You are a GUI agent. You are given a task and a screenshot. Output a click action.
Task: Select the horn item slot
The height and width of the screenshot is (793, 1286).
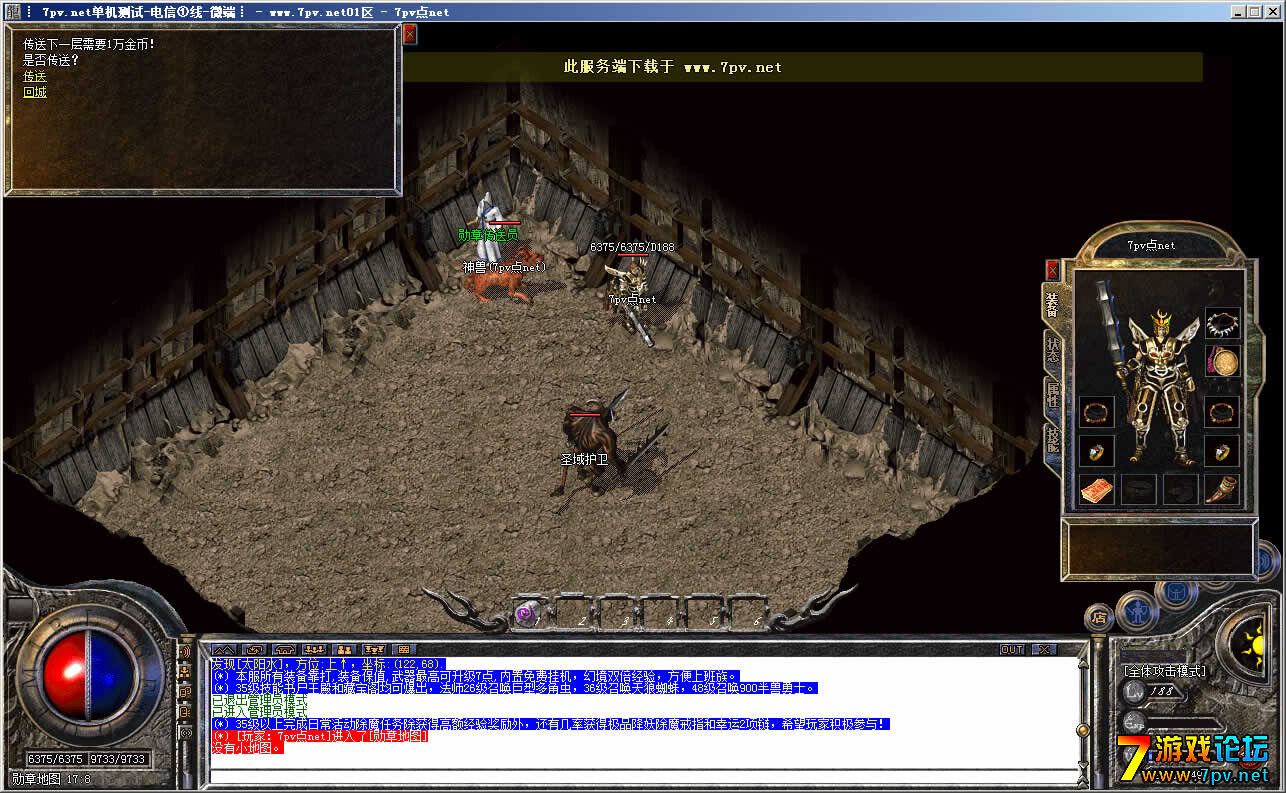tap(1221, 490)
